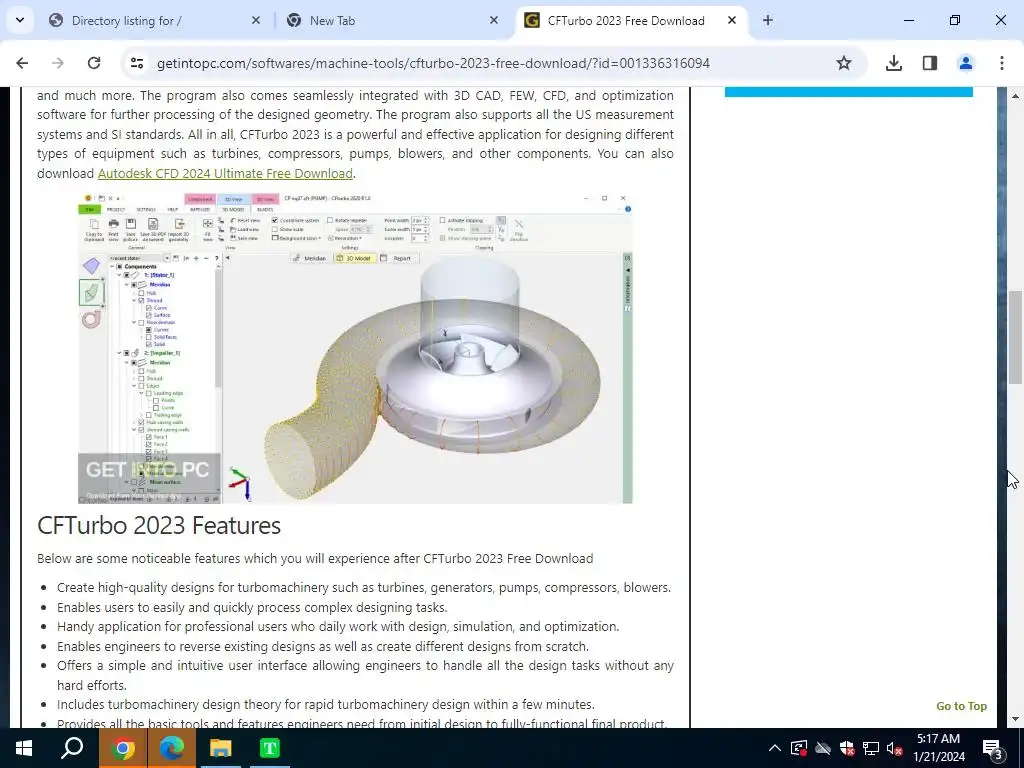This screenshot has height=768, width=1024.
Task: Follow the 'Autodesk CFD 2024 Ultimate Free Download' link
Action: click(x=225, y=173)
